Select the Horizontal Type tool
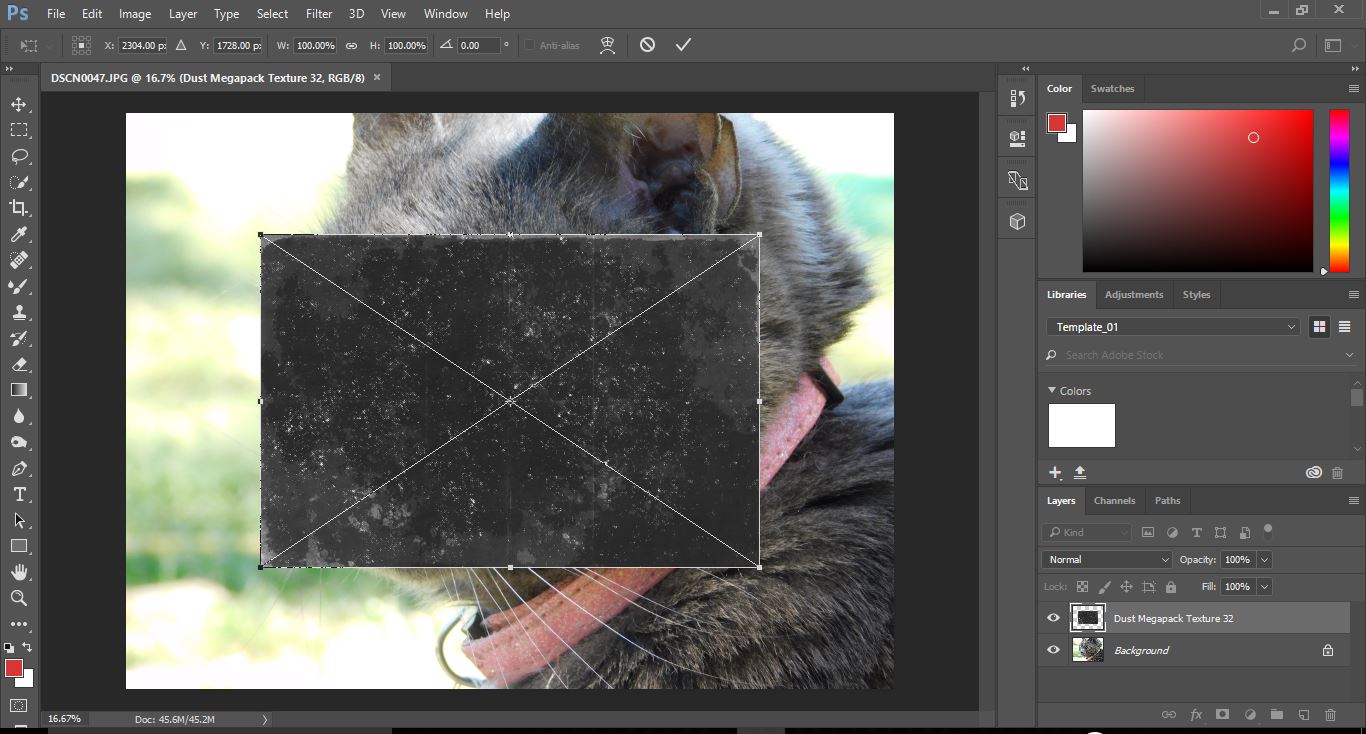 20,494
